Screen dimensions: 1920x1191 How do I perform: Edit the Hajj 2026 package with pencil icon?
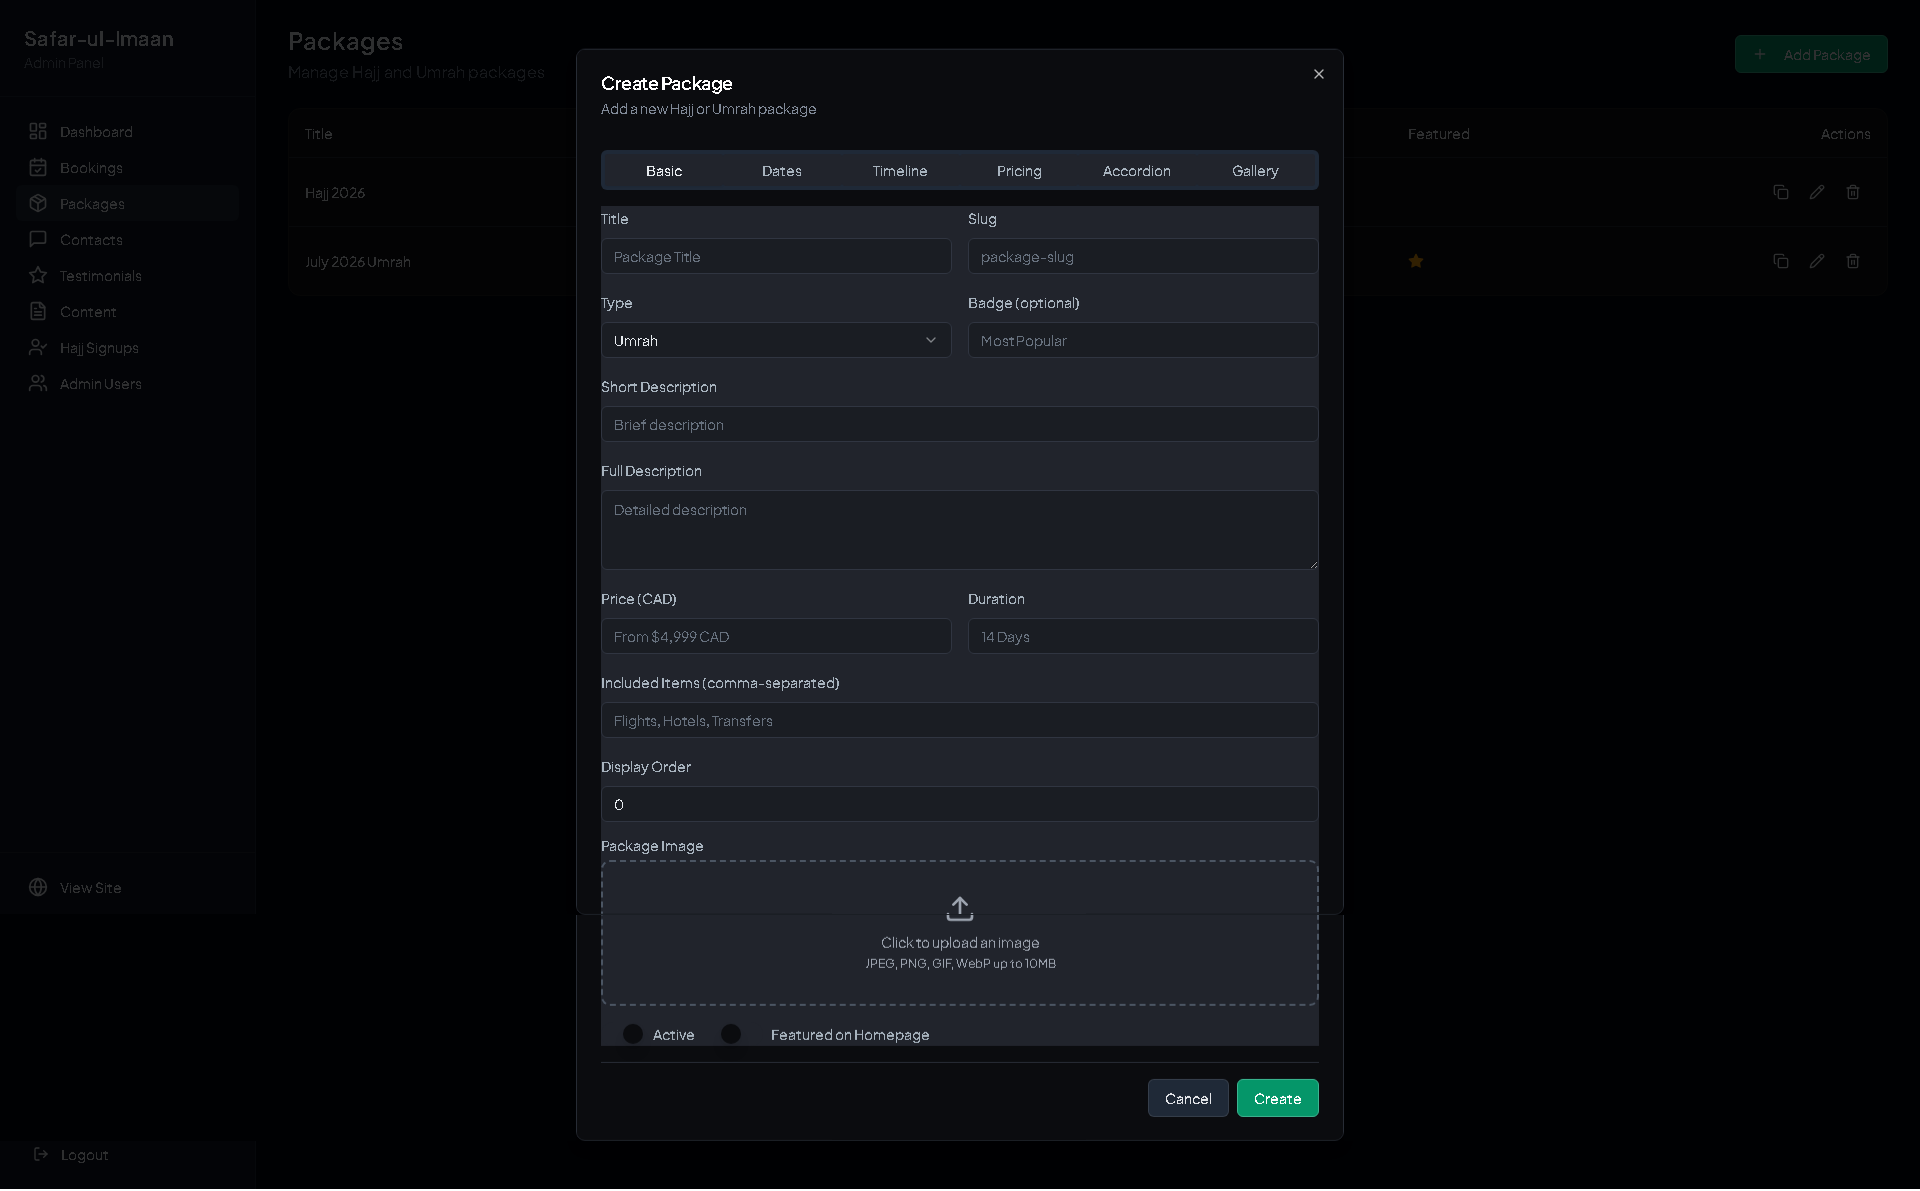(1817, 192)
